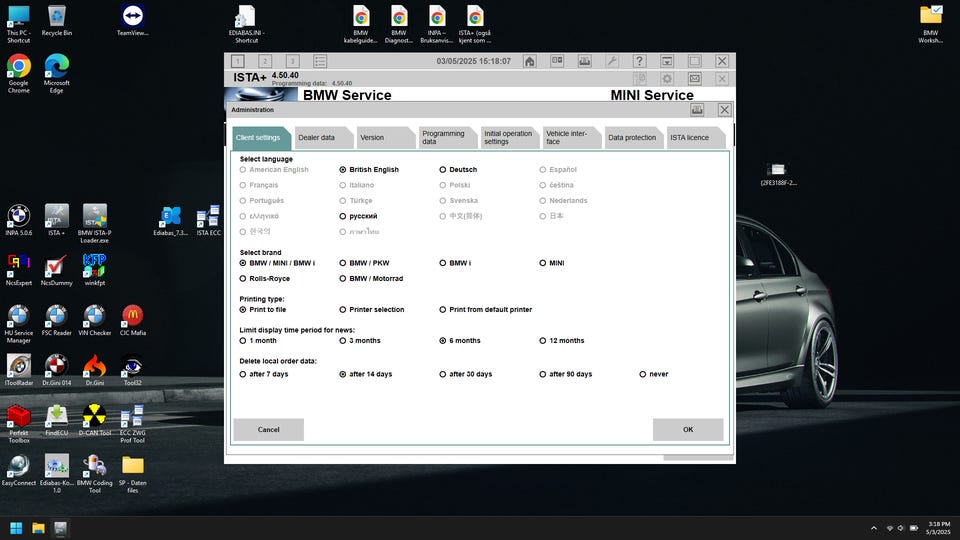Open NcsDummy desktop icon

coord(56,270)
